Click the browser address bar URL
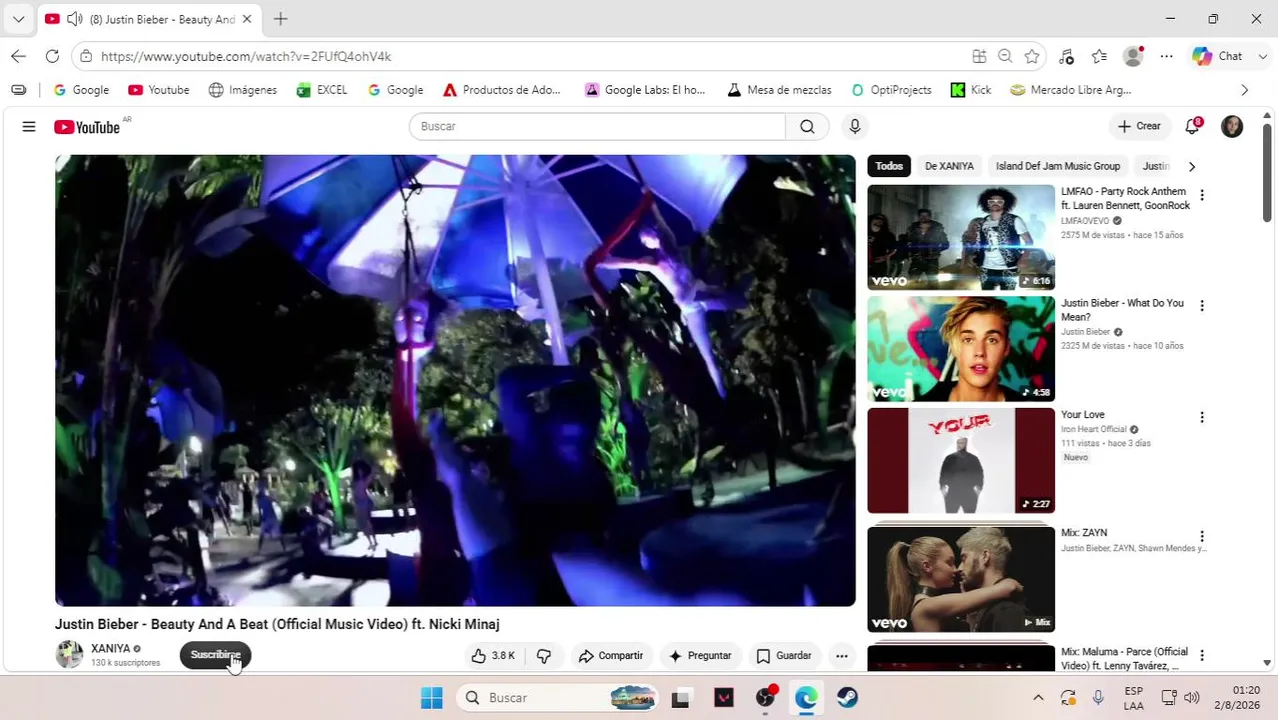The image size is (1278, 720). point(246,57)
